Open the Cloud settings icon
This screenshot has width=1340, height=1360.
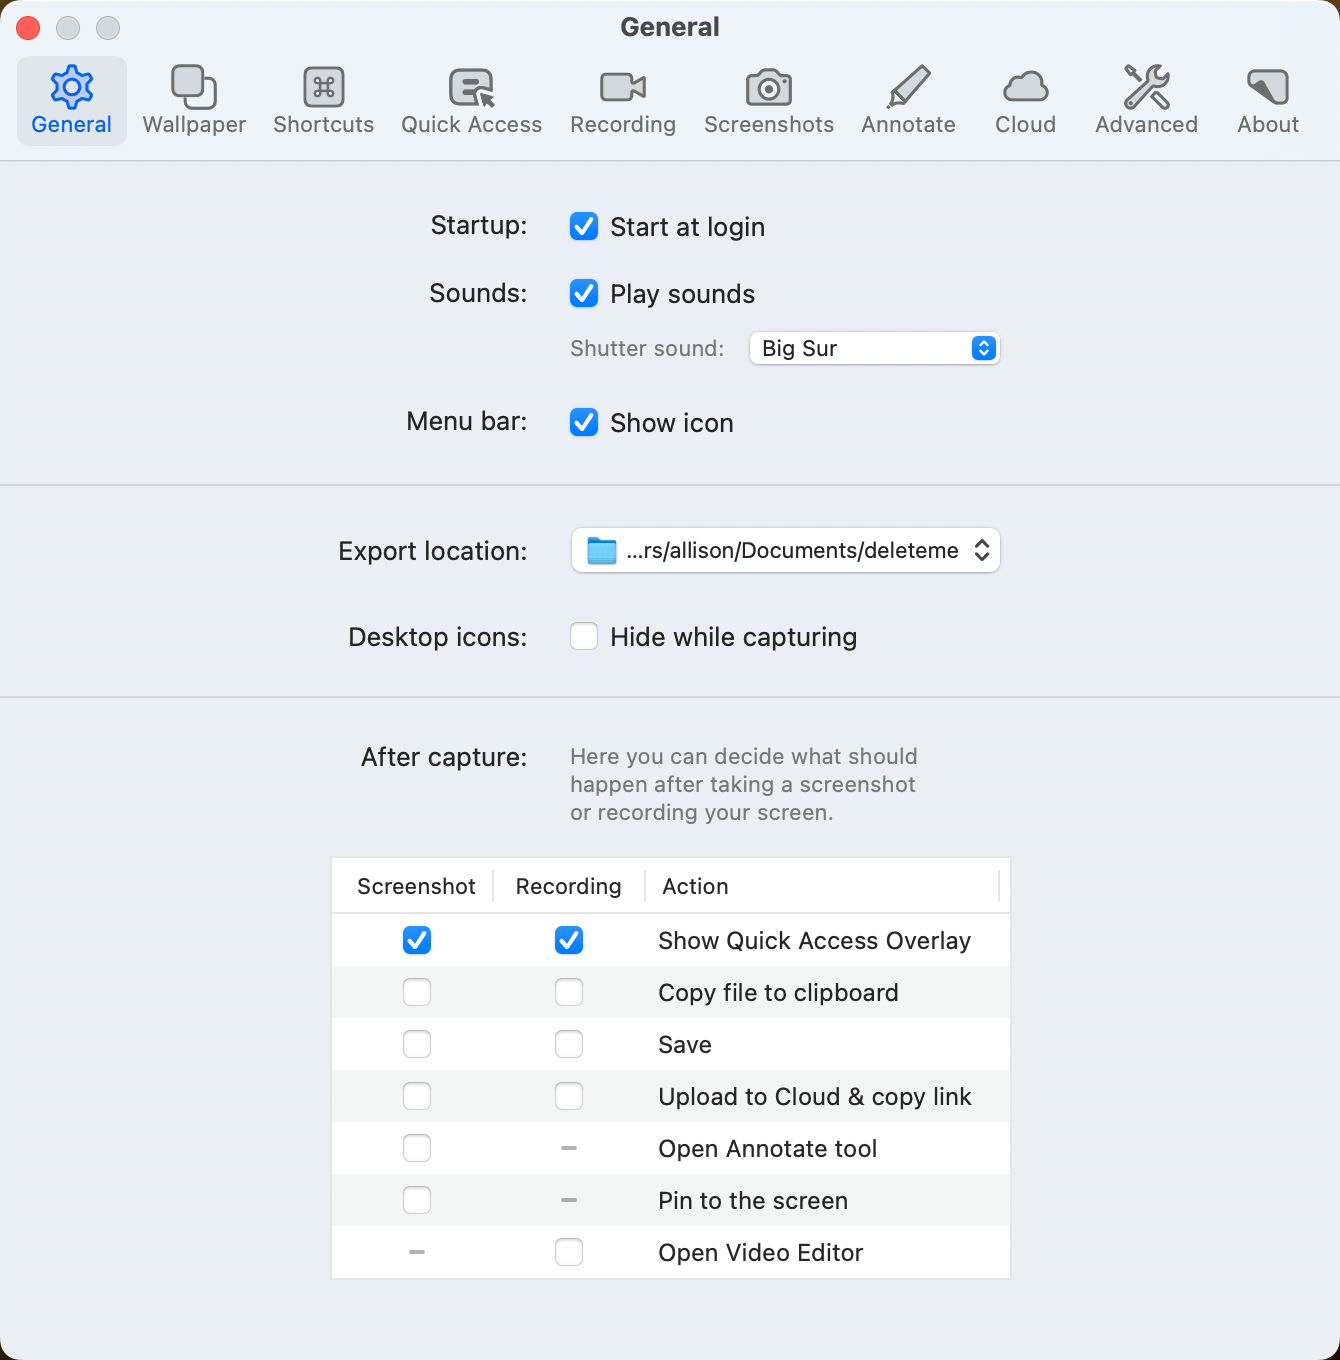click(x=1025, y=88)
